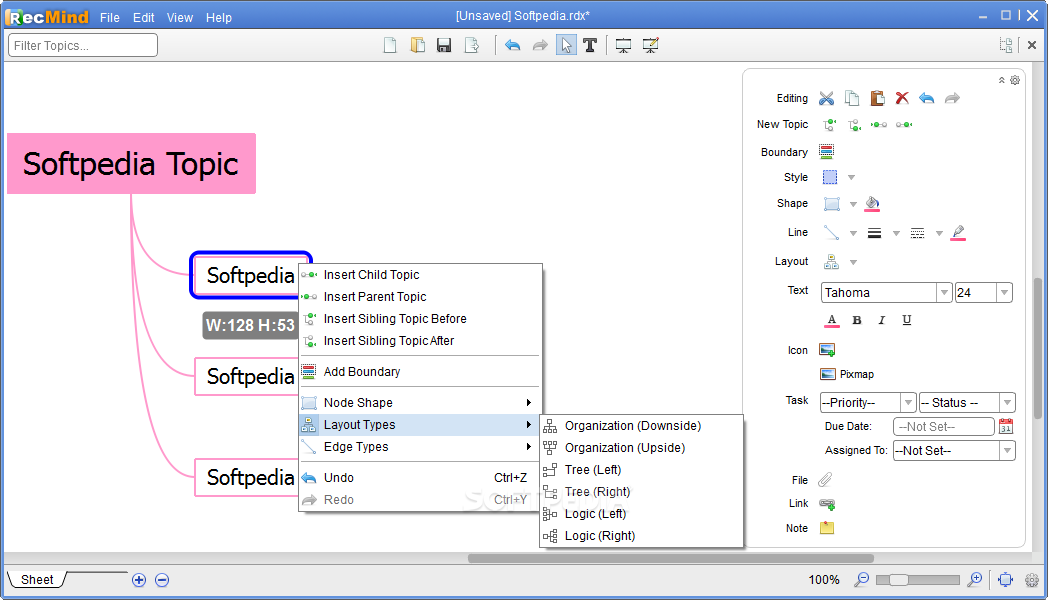Image resolution: width=1048 pixels, height=600 pixels.
Task: Attach a file with the paperclip icon
Action: point(825,480)
